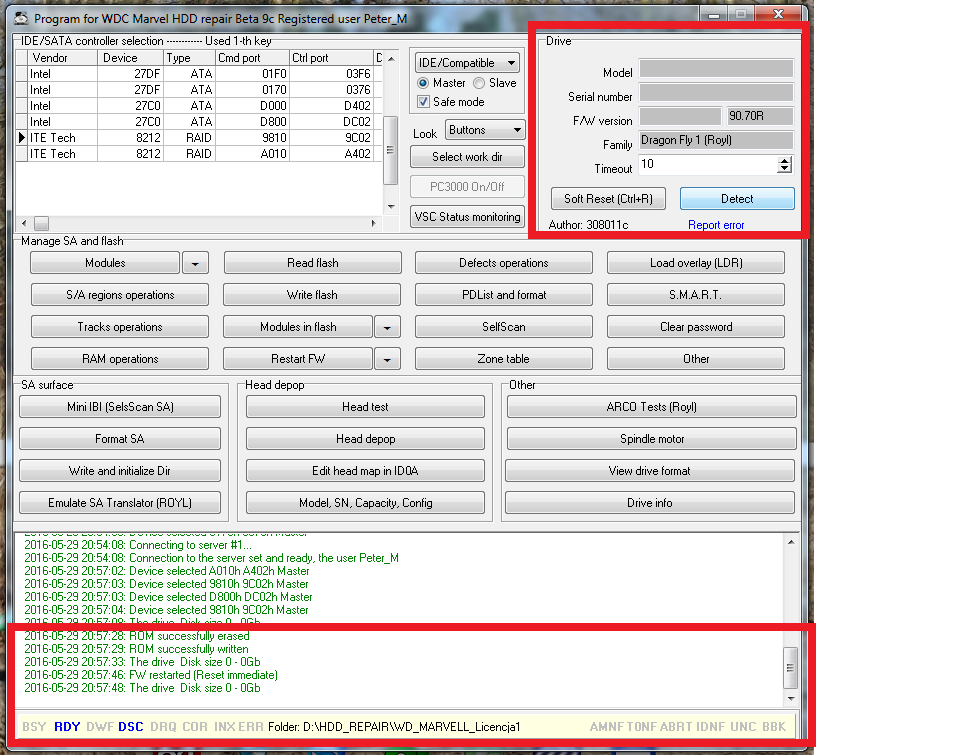The image size is (960, 755).
Task: Click the Family field Dragon Fly 1 (Royl)
Action: (x=716, y=140)
